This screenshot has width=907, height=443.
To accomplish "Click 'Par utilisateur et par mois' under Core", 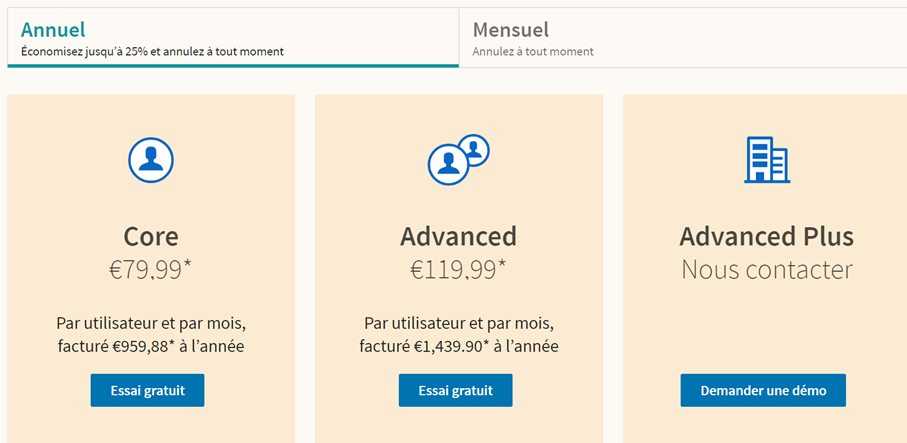I will (x=151, y=323).
